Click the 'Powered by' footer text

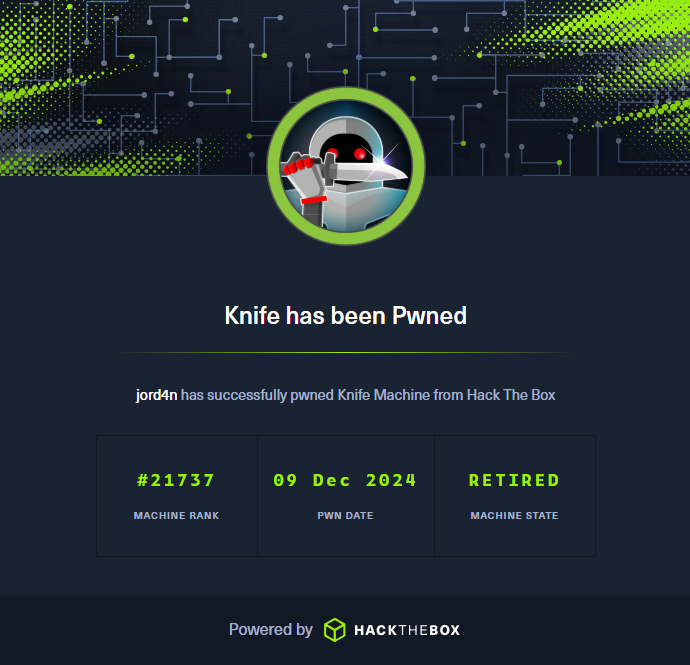pyautogui.click(x=271, y=629)
